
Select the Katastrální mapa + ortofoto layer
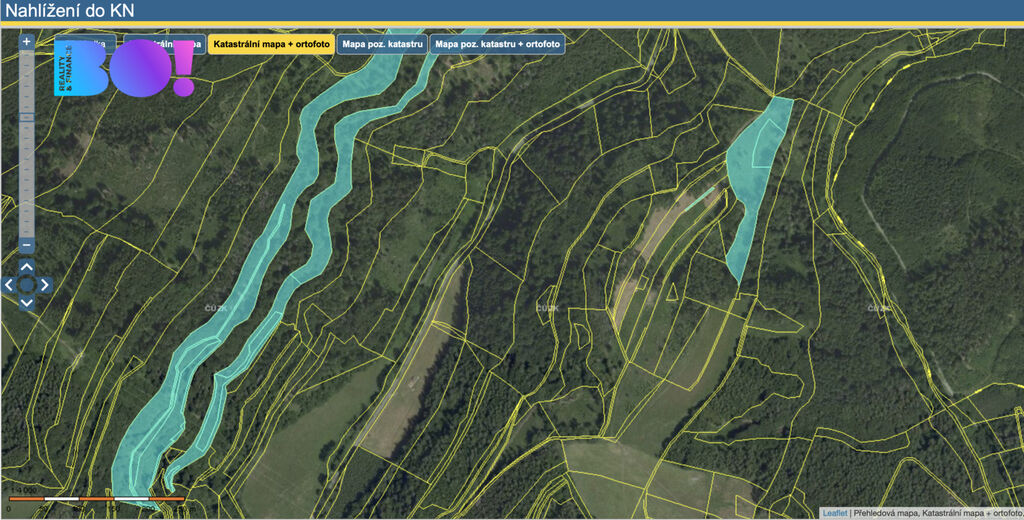pos(272,45)
